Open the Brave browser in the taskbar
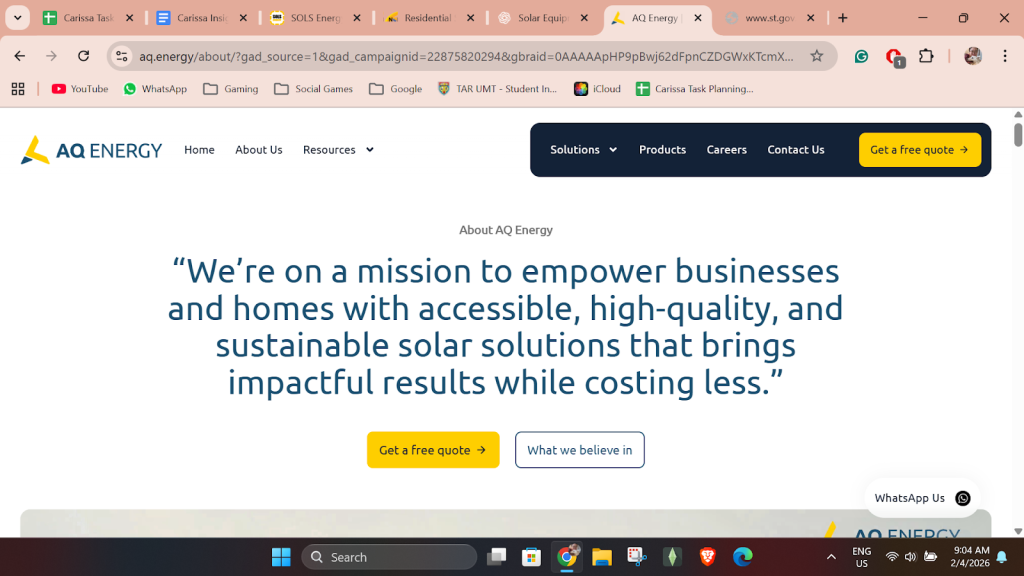 (707, 557)
